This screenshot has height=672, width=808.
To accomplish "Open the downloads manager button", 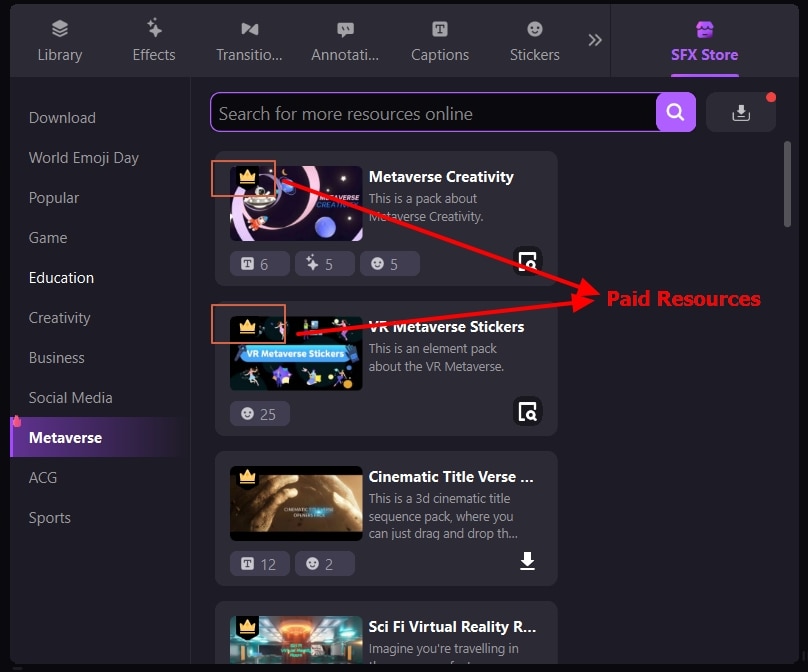I will [740, 112].
